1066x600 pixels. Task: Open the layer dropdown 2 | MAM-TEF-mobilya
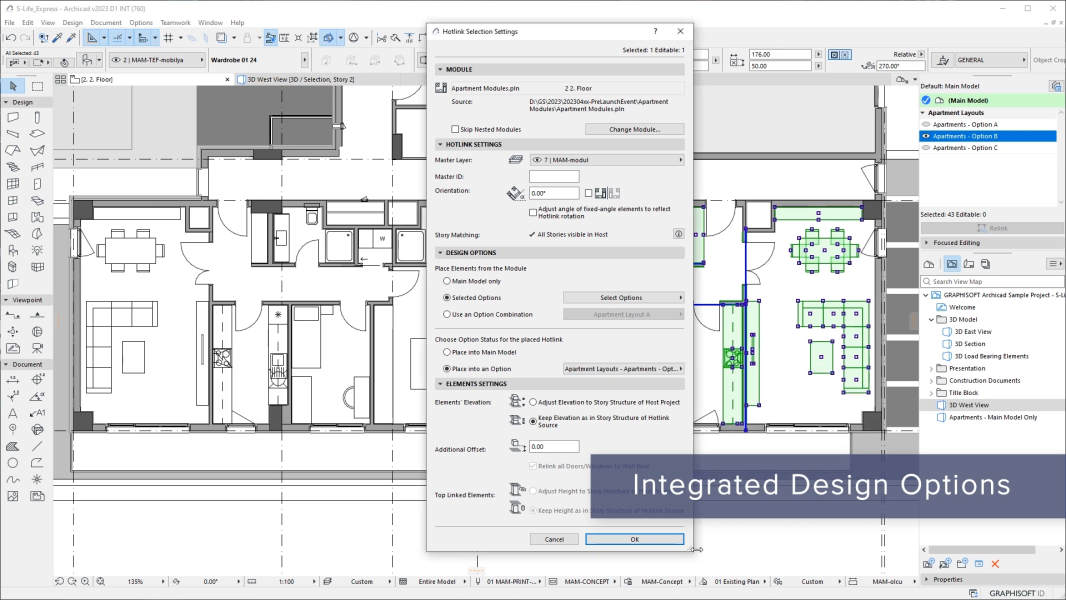point(157,60)
